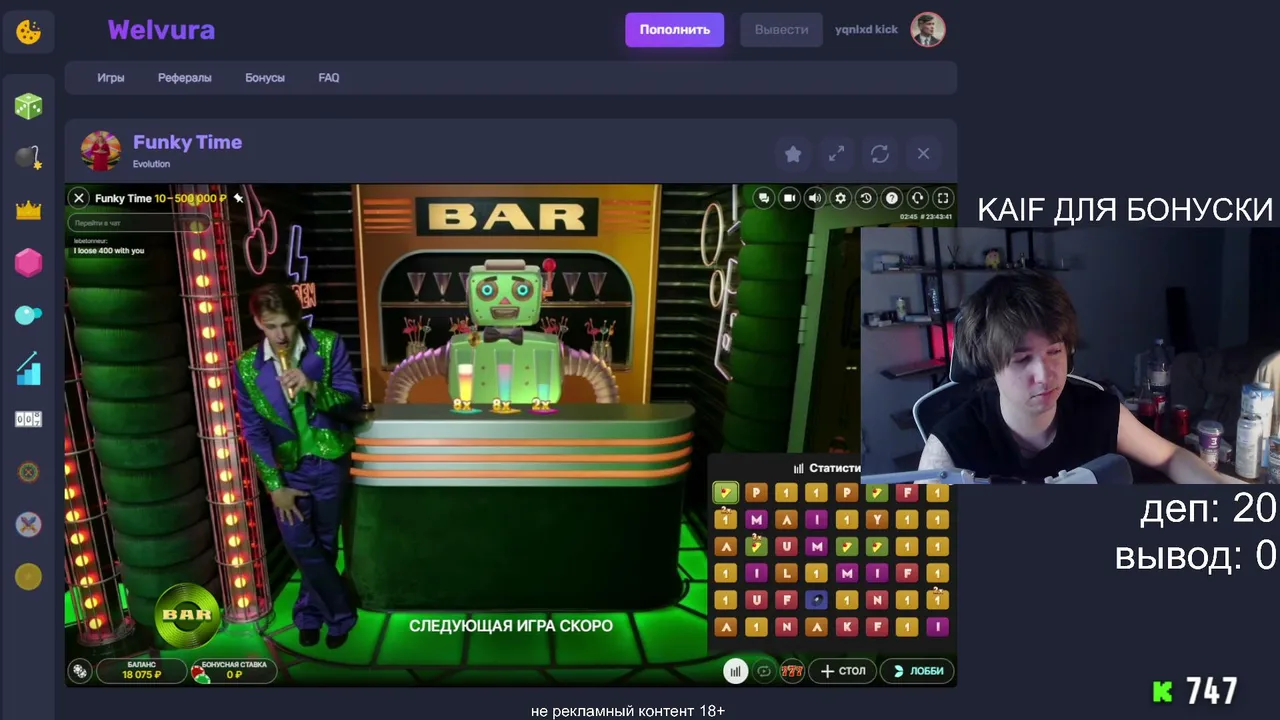The width and height of the screenshot is (1280, 720).
Task: Click the chip dice icon near balance
Action: click(x=80, y=670)
